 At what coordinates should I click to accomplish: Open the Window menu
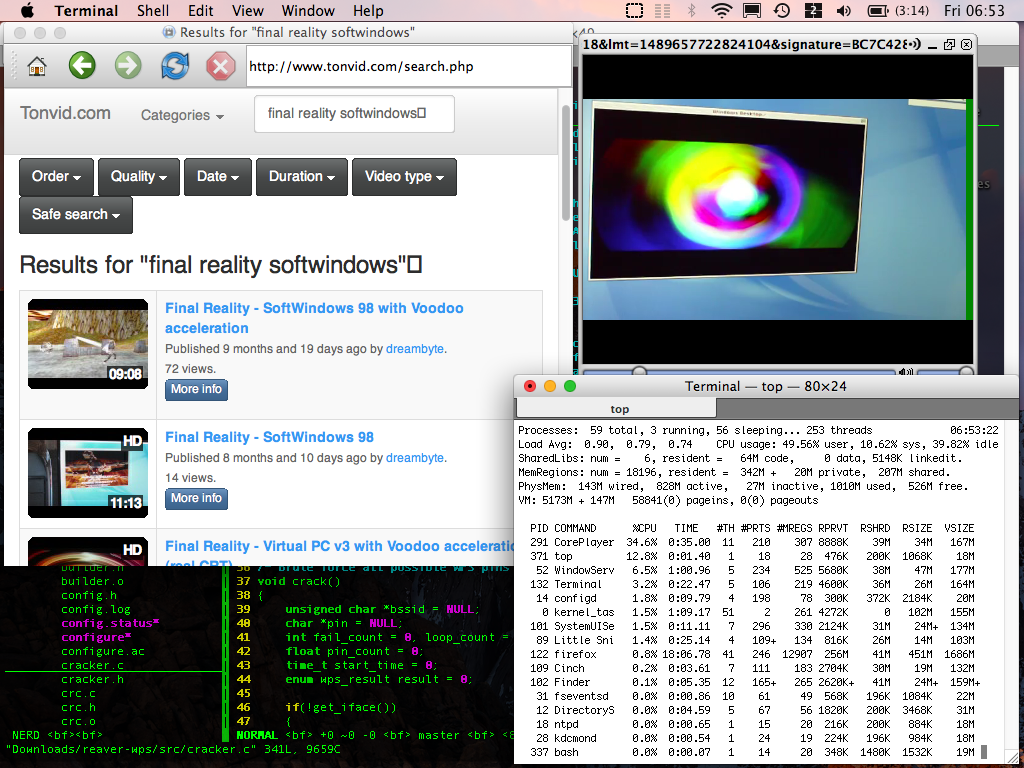click(308, 10)
